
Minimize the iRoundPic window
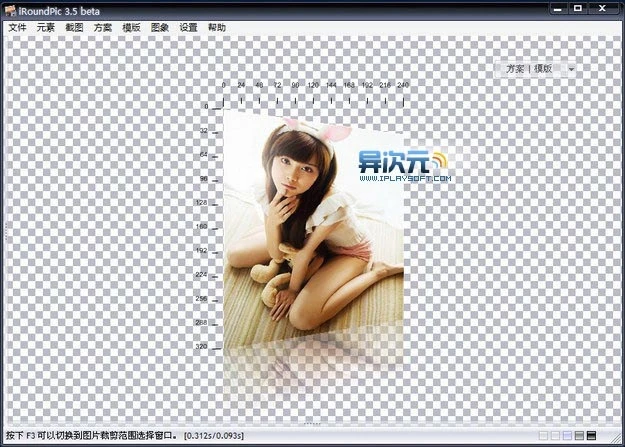tap(558, 9)
